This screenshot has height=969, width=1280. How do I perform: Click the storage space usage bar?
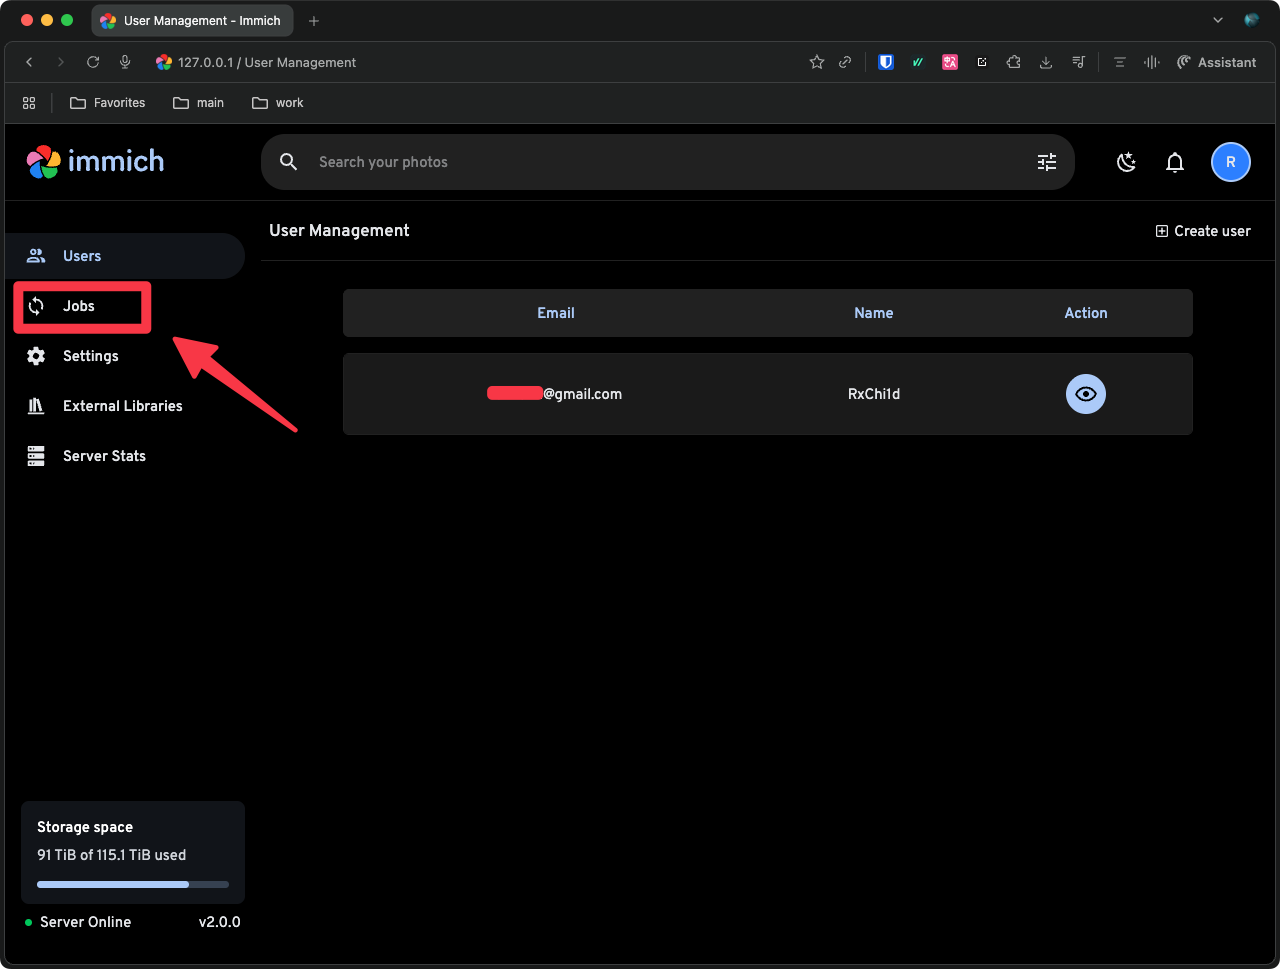click(x=132, y=884)
